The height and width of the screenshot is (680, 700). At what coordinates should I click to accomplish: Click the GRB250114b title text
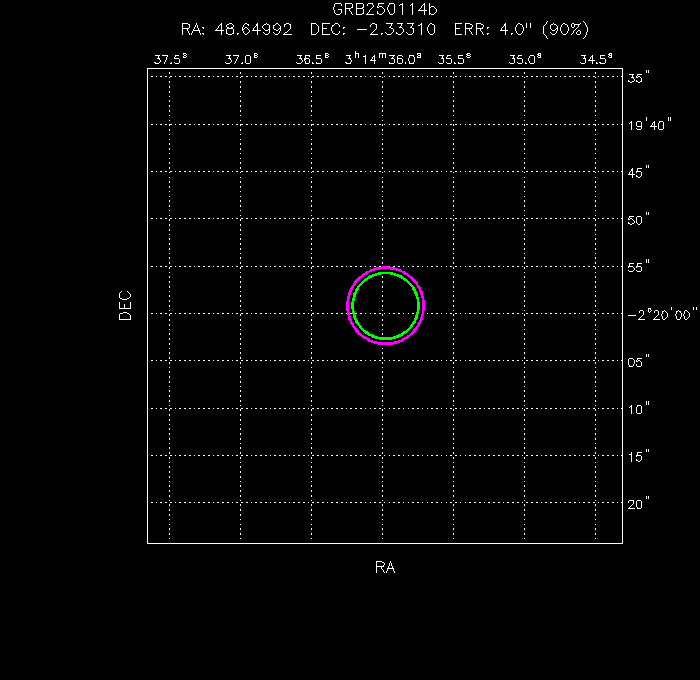pyautogui.click(x=385, y=9)
